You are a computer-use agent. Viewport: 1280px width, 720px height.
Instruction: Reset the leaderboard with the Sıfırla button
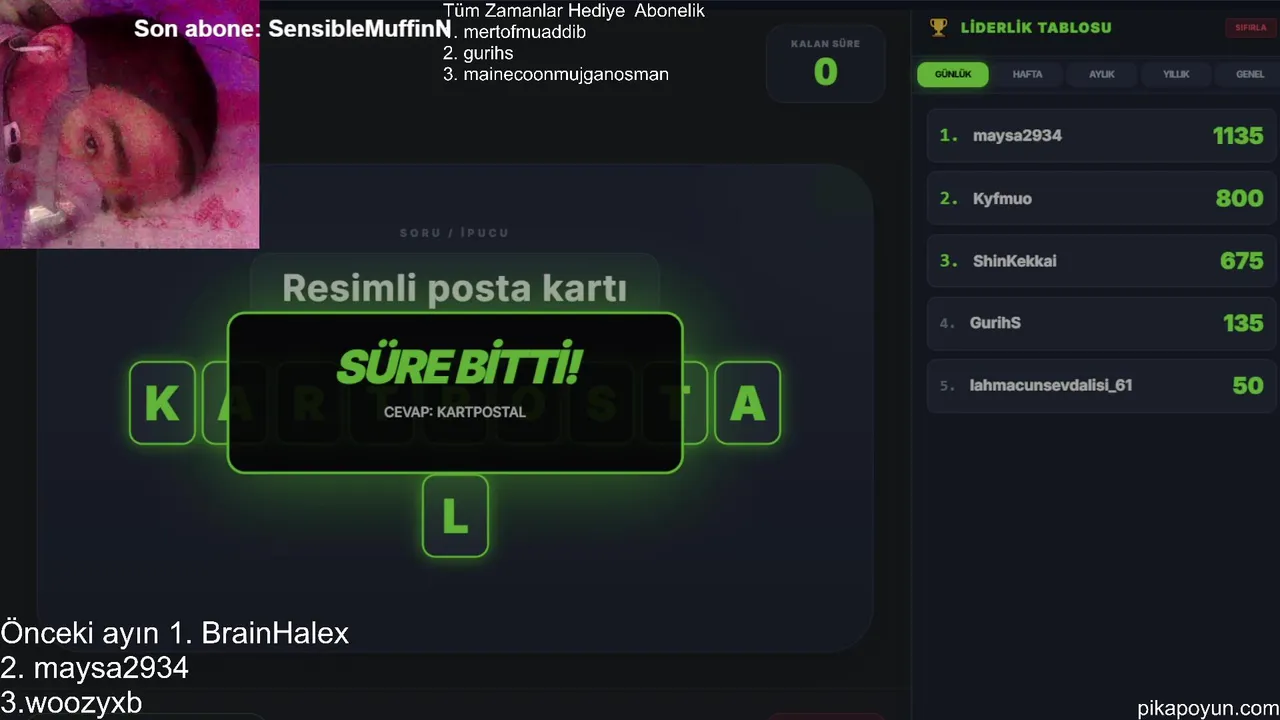click(1250, 28)
